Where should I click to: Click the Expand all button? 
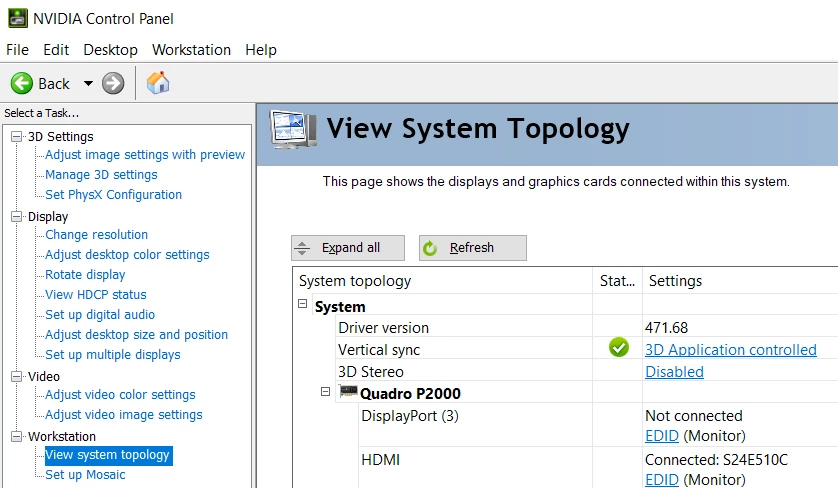[348, 248]
